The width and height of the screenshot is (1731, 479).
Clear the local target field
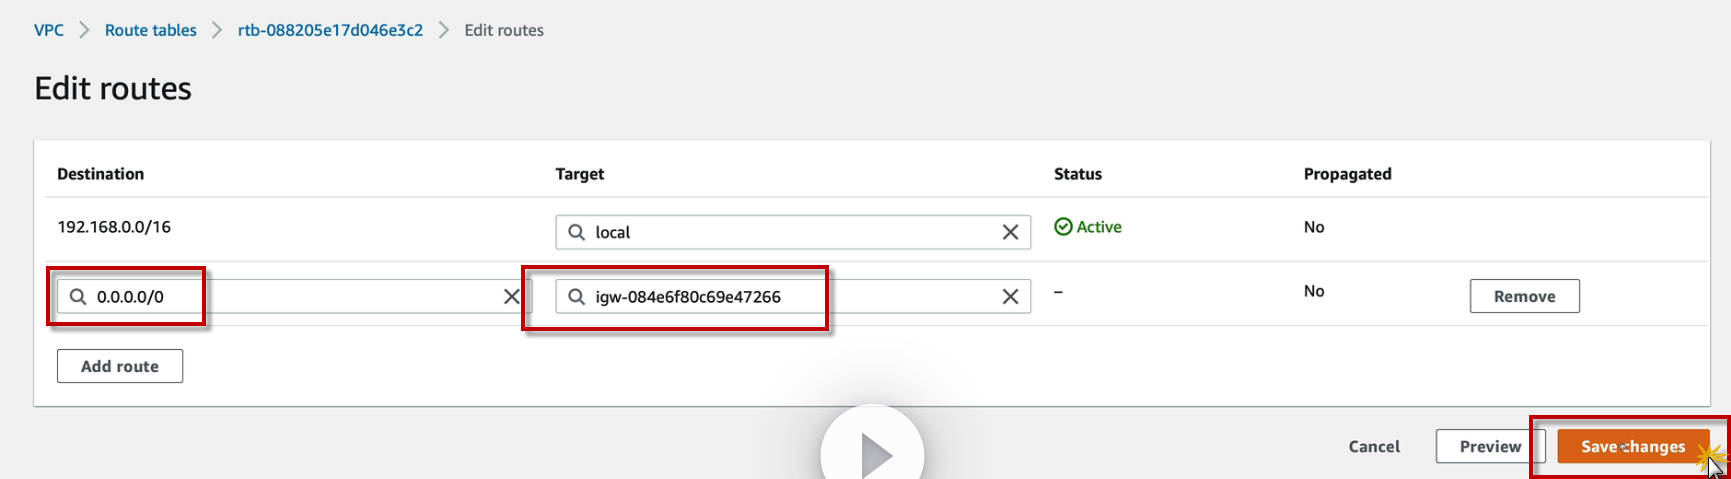1010,232
